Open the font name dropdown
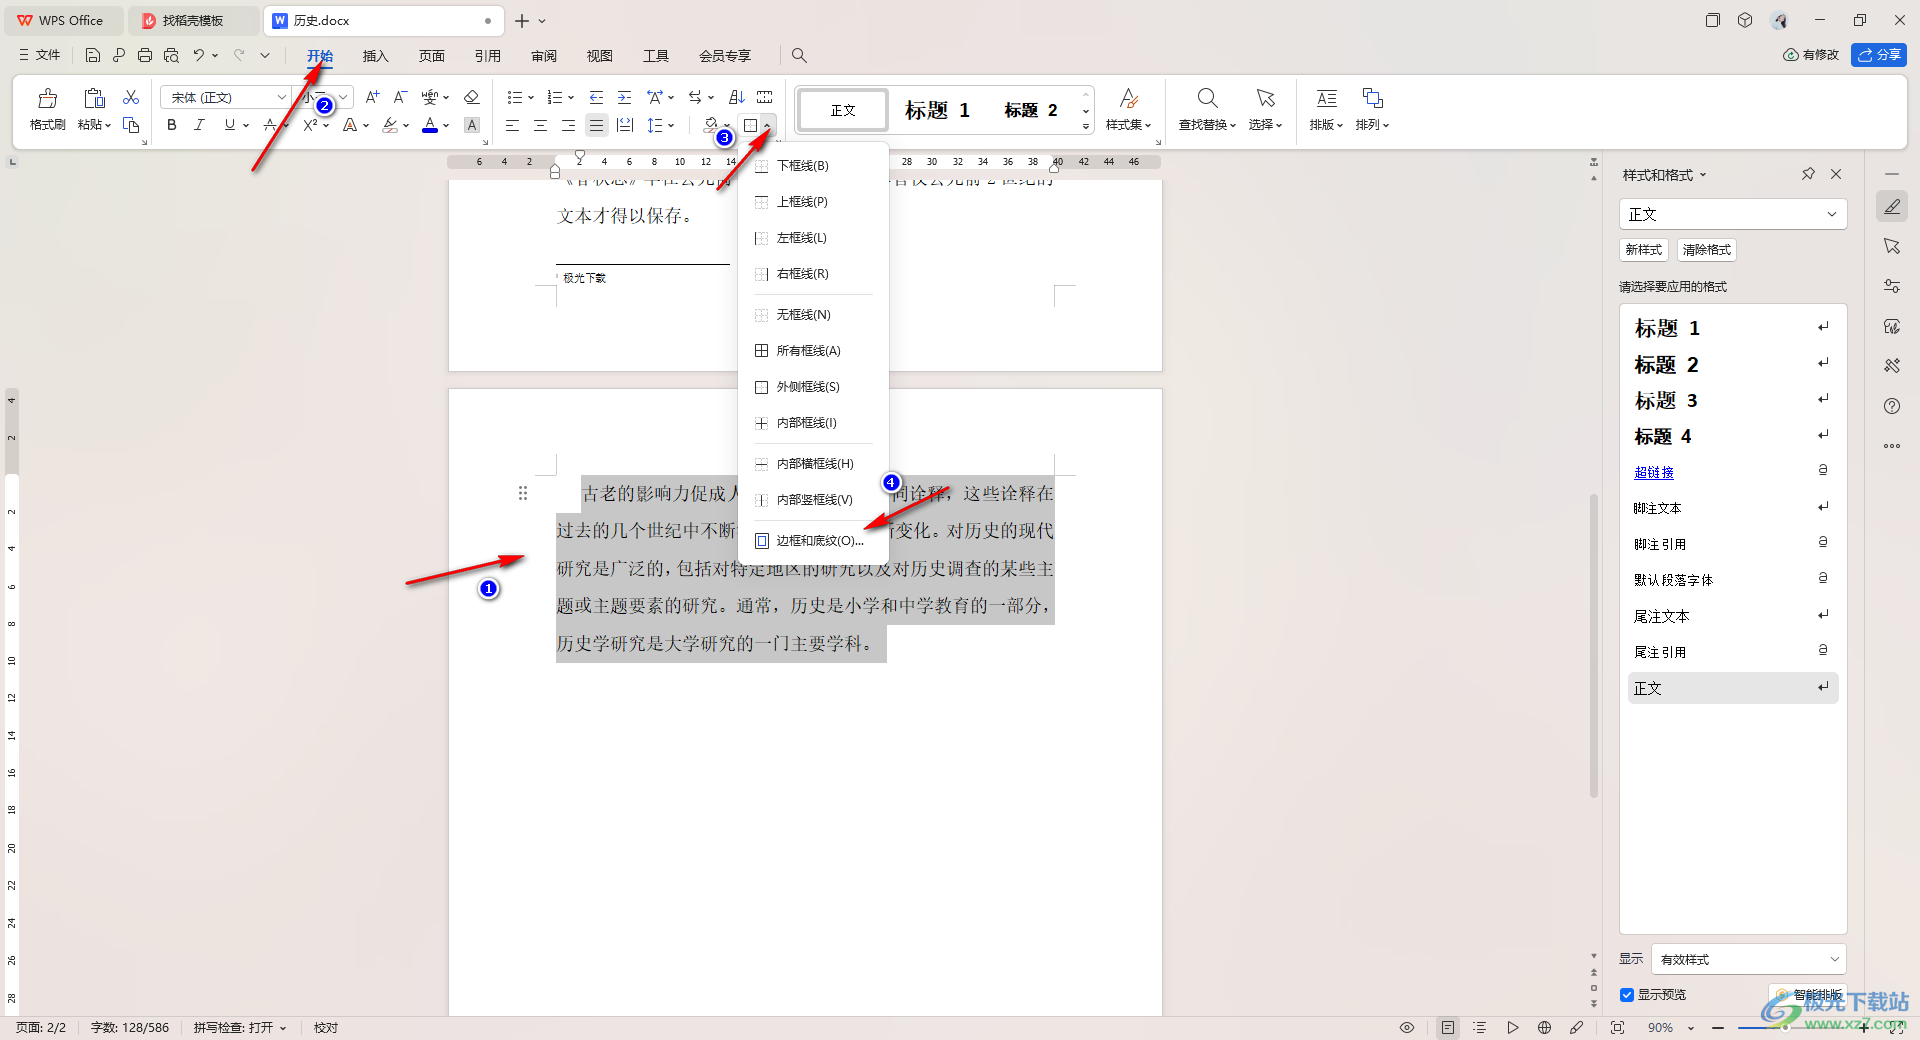Screen dimensions: 1920x1040 [x=281, y=97]
